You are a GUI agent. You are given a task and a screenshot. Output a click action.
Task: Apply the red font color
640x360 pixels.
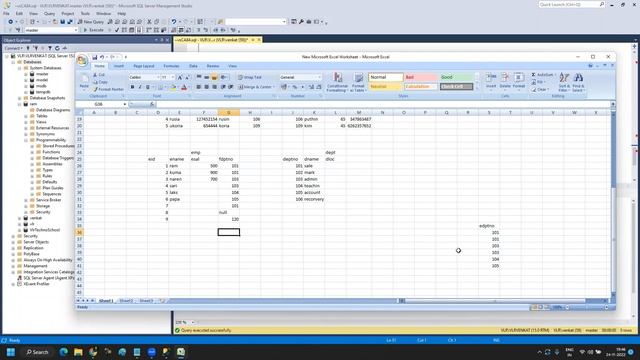(184, 87)
